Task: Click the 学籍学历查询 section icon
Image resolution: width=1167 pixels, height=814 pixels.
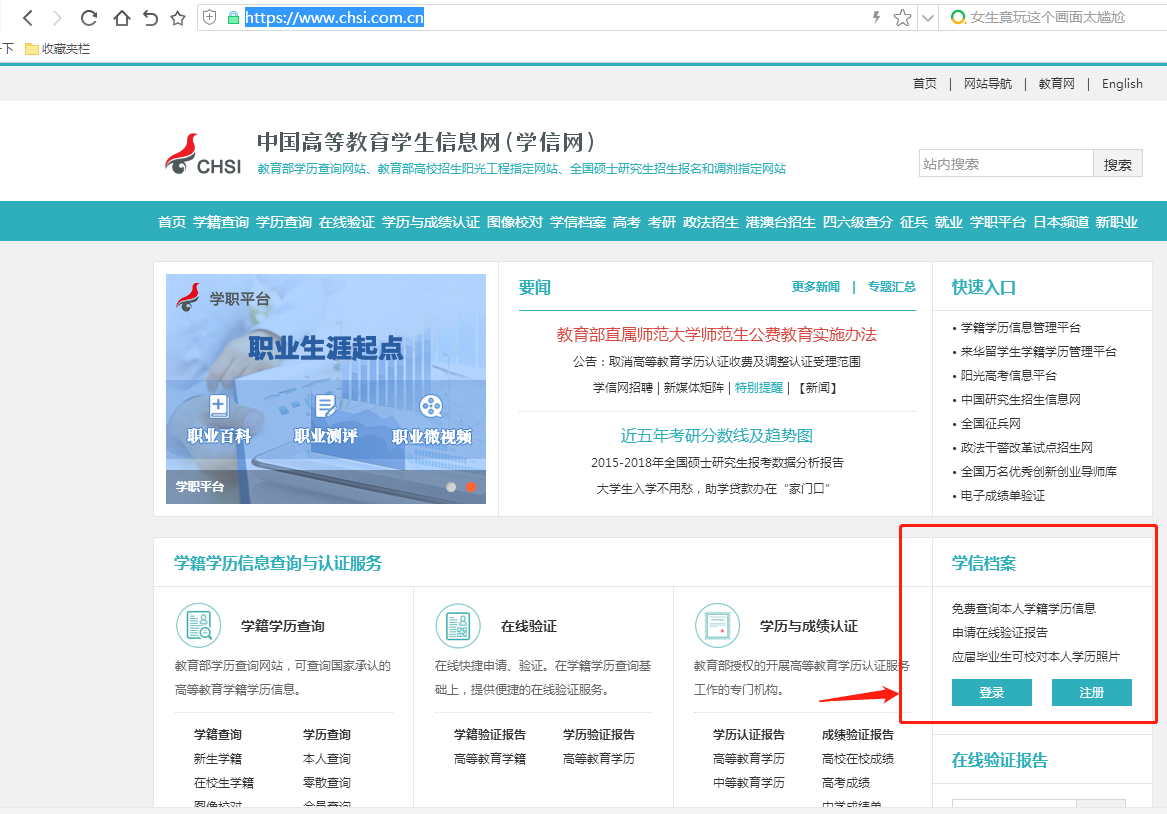Action: click(x=198, y=626)
